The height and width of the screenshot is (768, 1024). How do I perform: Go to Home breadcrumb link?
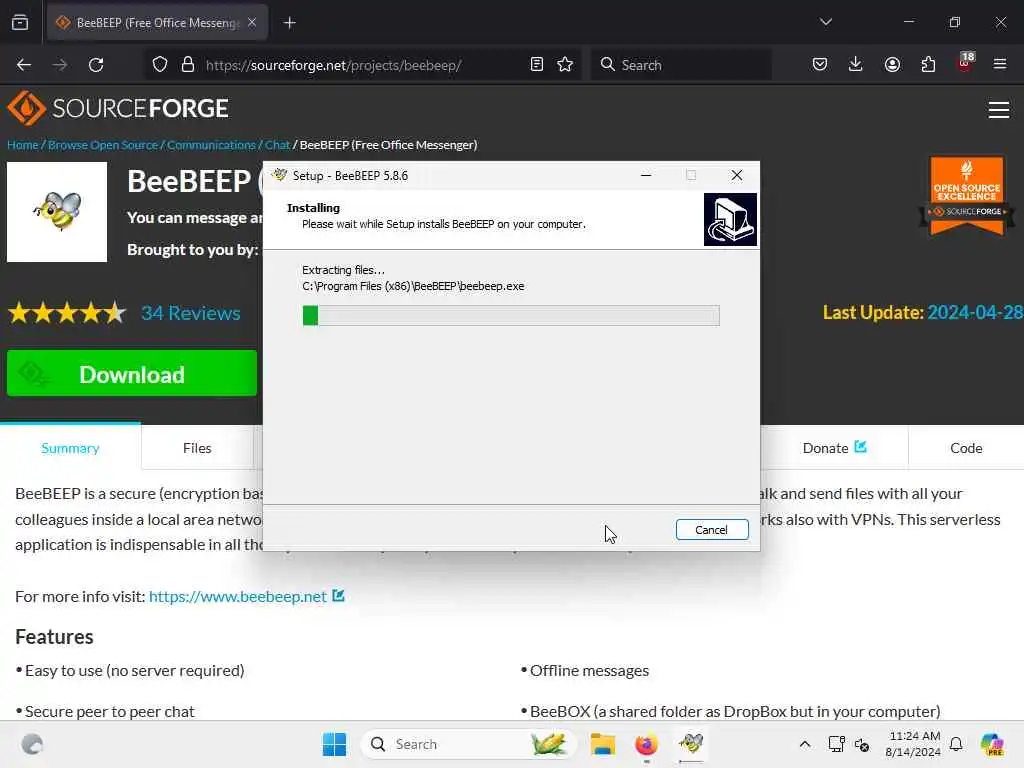[23, 145]
